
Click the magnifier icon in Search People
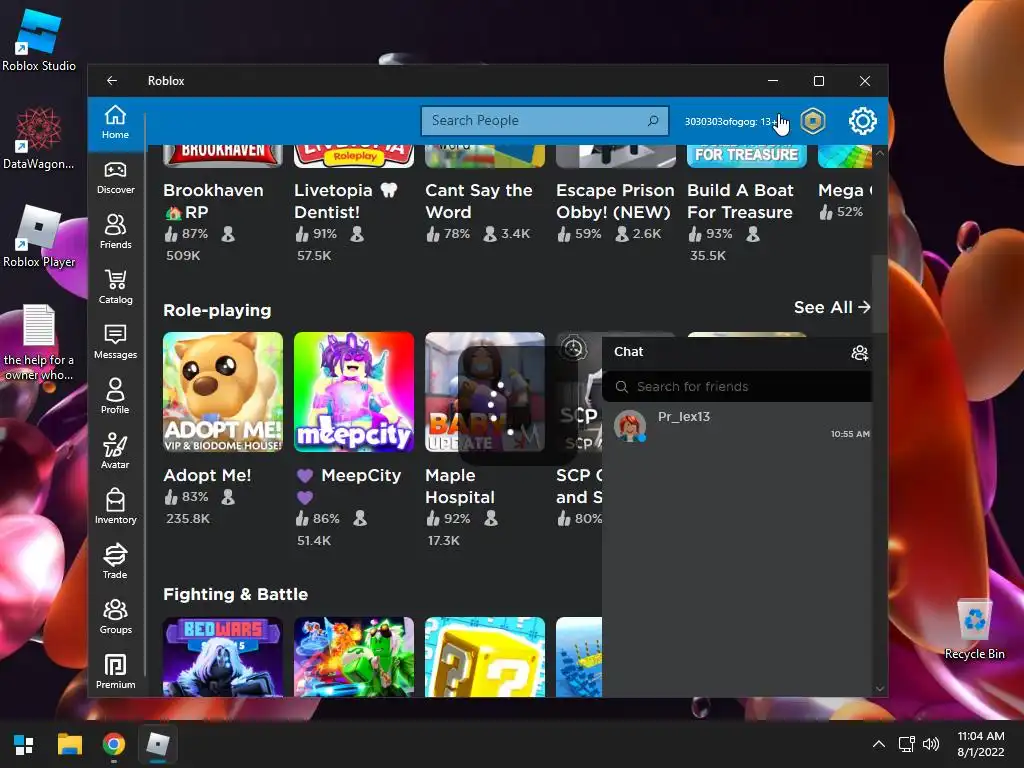(652, 121)
